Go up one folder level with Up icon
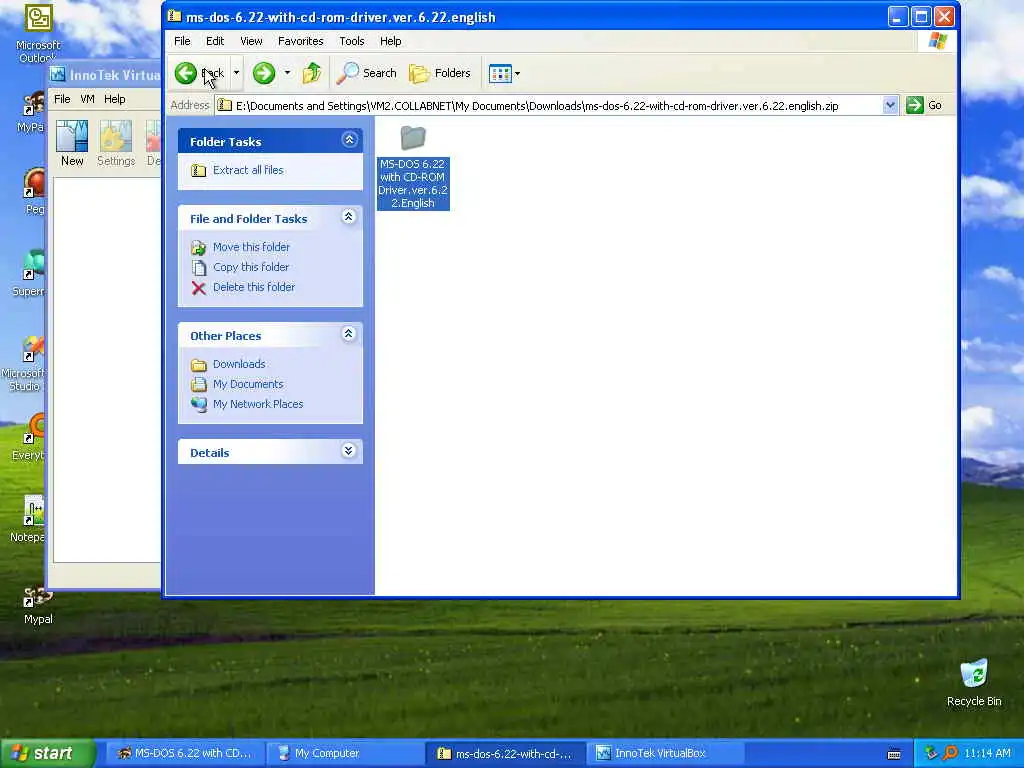Image resolution: width=1024 pixels, height=768 pixels. click(x=312, y=73)
